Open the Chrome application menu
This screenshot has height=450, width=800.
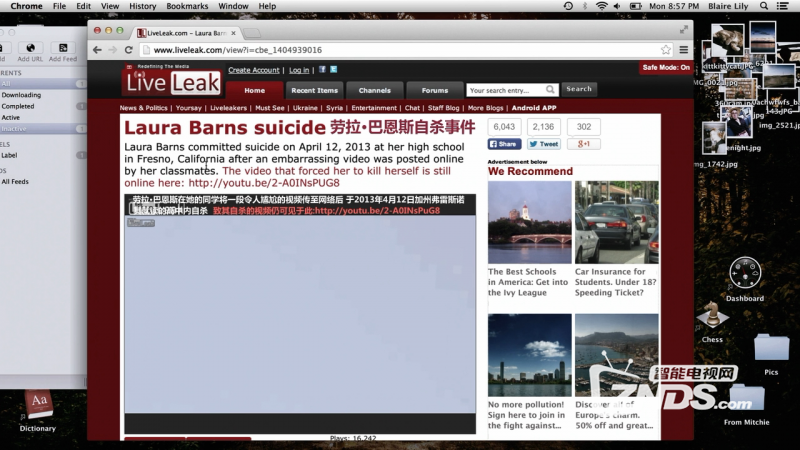(x=27, y=6)
